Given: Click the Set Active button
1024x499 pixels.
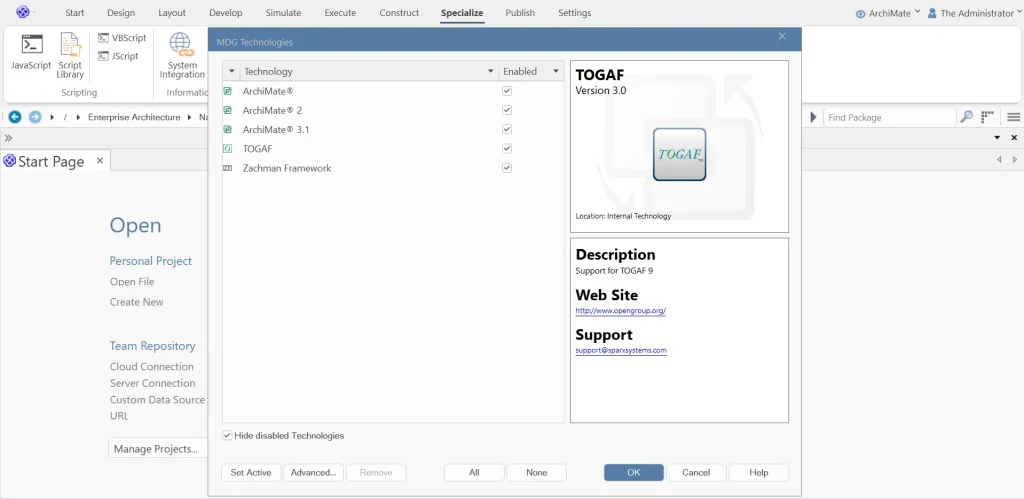Looking at the screenshot, I should [251, 472].
